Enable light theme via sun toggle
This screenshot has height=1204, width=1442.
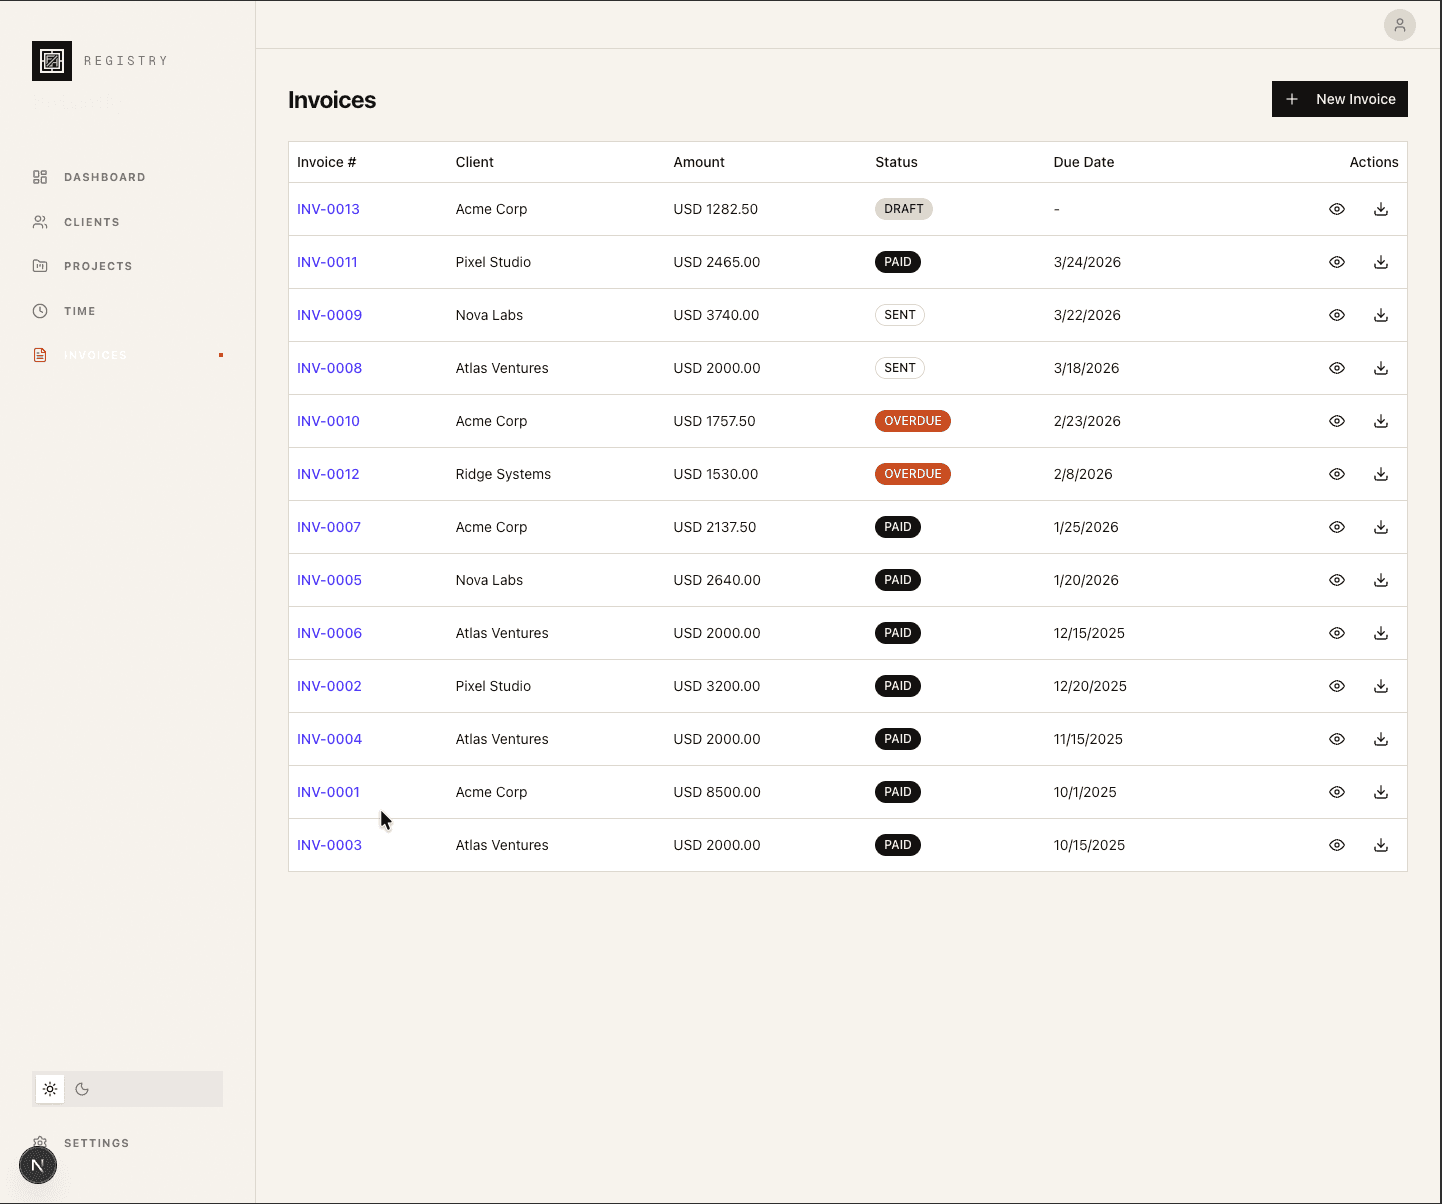(50, 1089)
